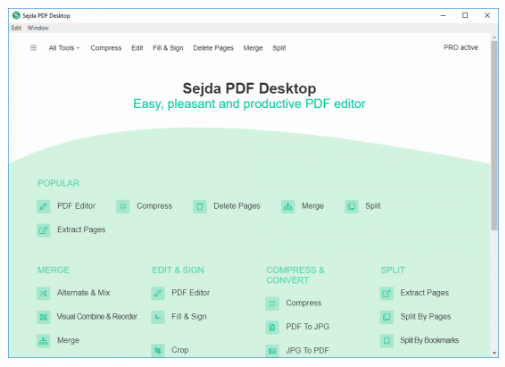Click the Split icon under Popular

[x=351, y=206]
